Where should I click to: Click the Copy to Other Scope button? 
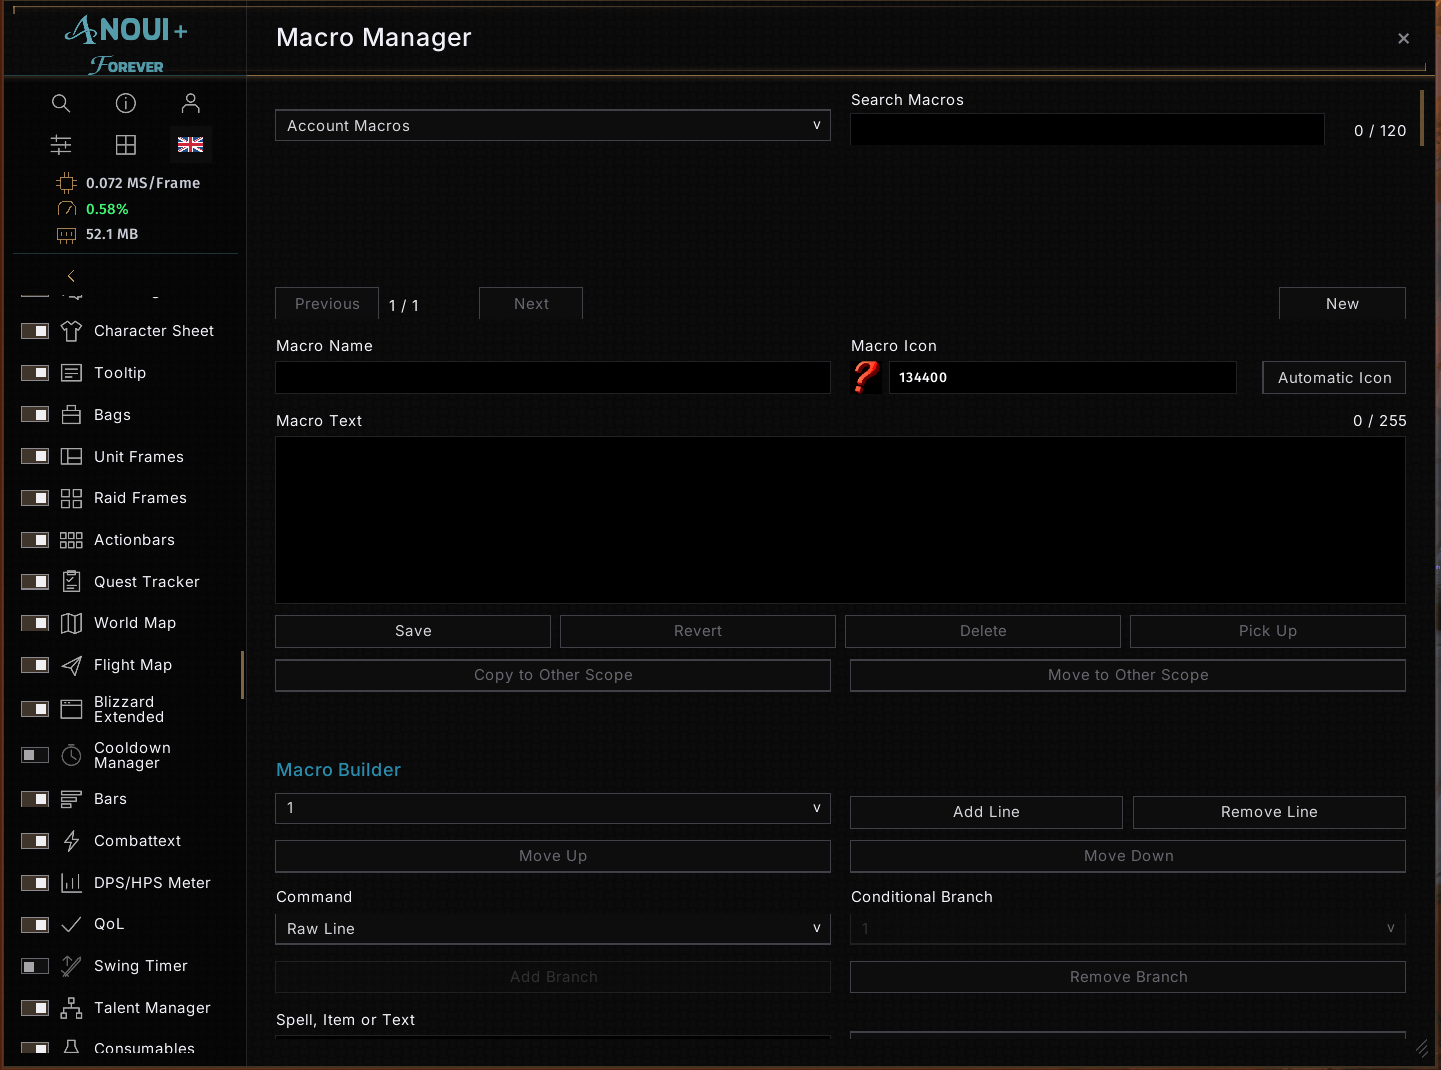(553, 675)
